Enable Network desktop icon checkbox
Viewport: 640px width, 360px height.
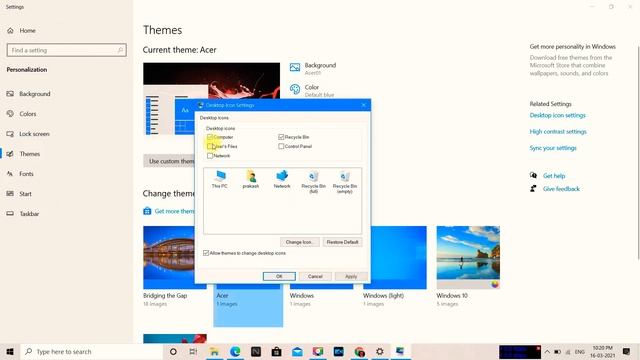tap(210, 156)
